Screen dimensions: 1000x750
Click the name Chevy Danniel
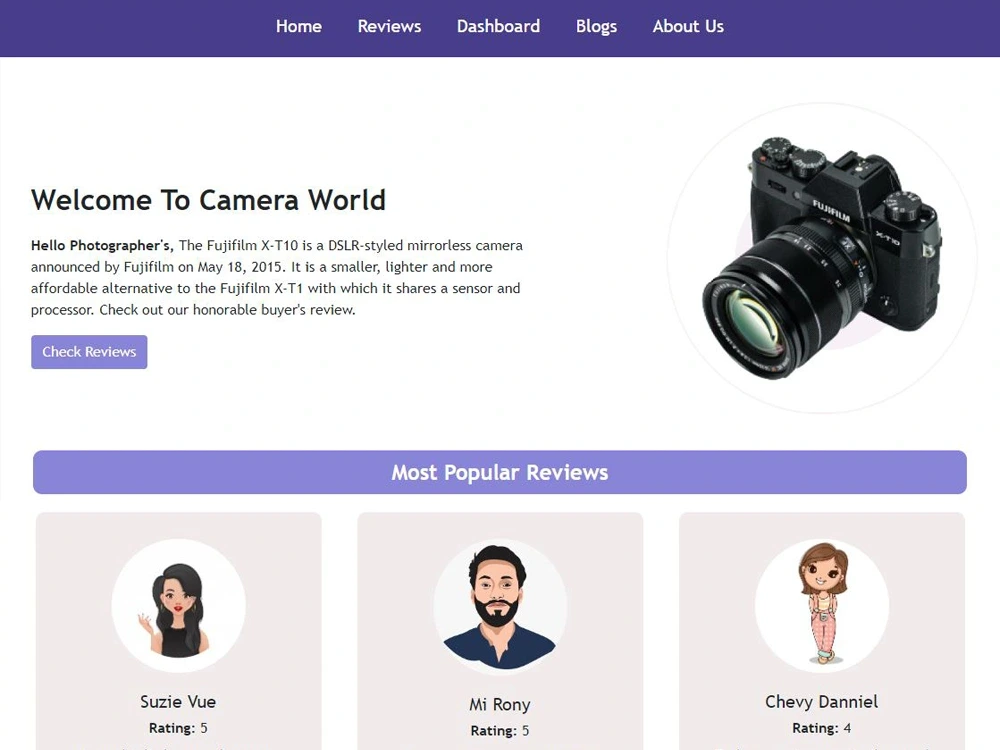click(821, 702)
